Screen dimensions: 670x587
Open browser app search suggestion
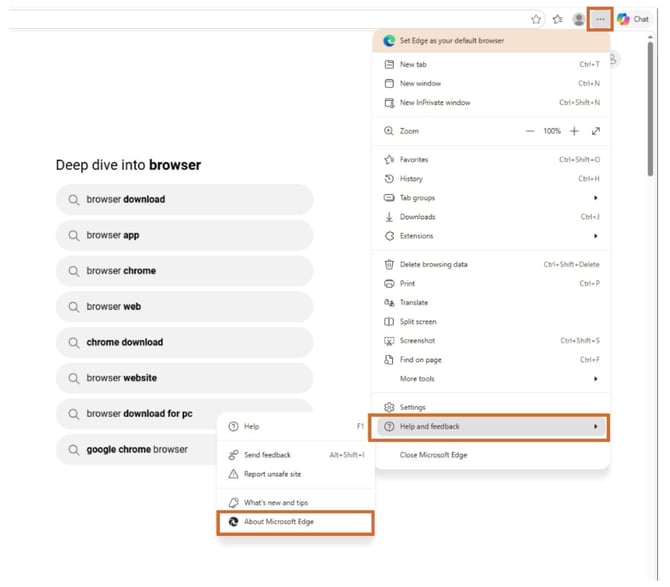point(185,235)
